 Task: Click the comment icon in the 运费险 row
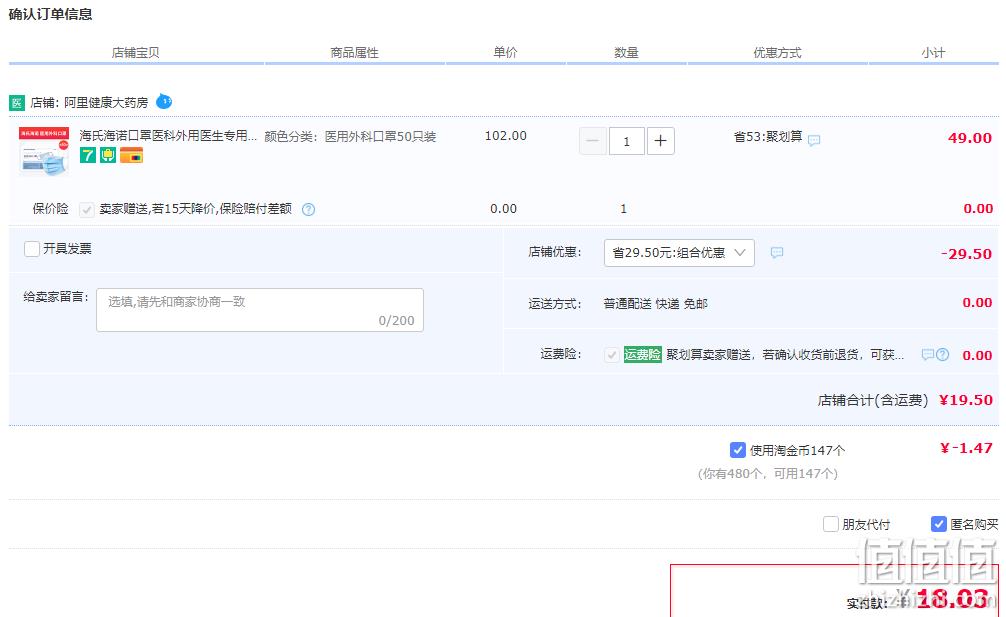pos(928,355)
